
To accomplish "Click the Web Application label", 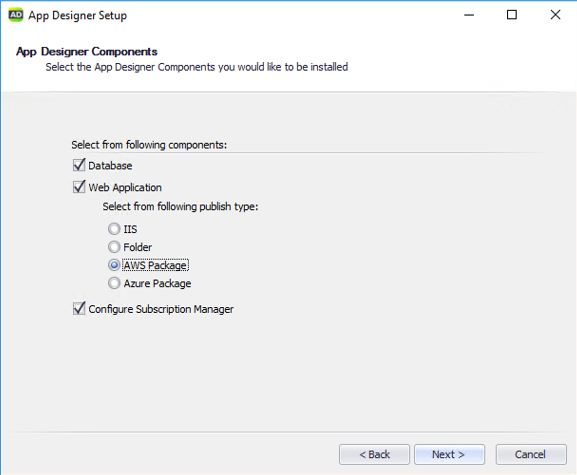I will [x=125, y=187].
